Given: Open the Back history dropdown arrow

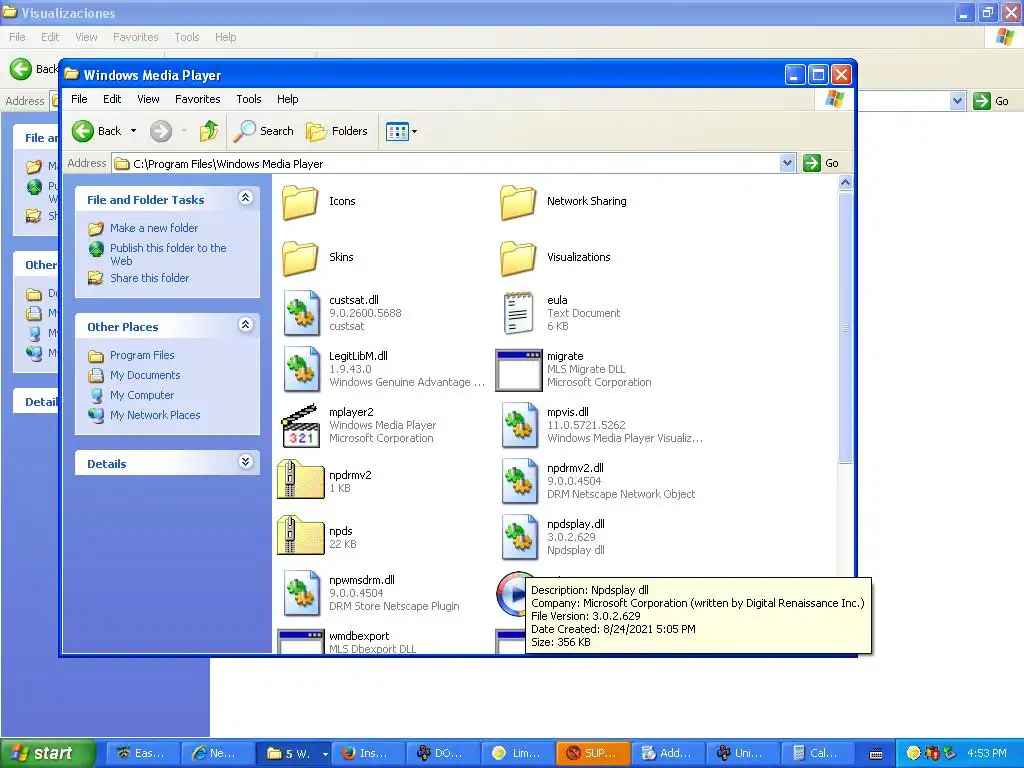Looking at the screenshot, I should coord(133,131).
